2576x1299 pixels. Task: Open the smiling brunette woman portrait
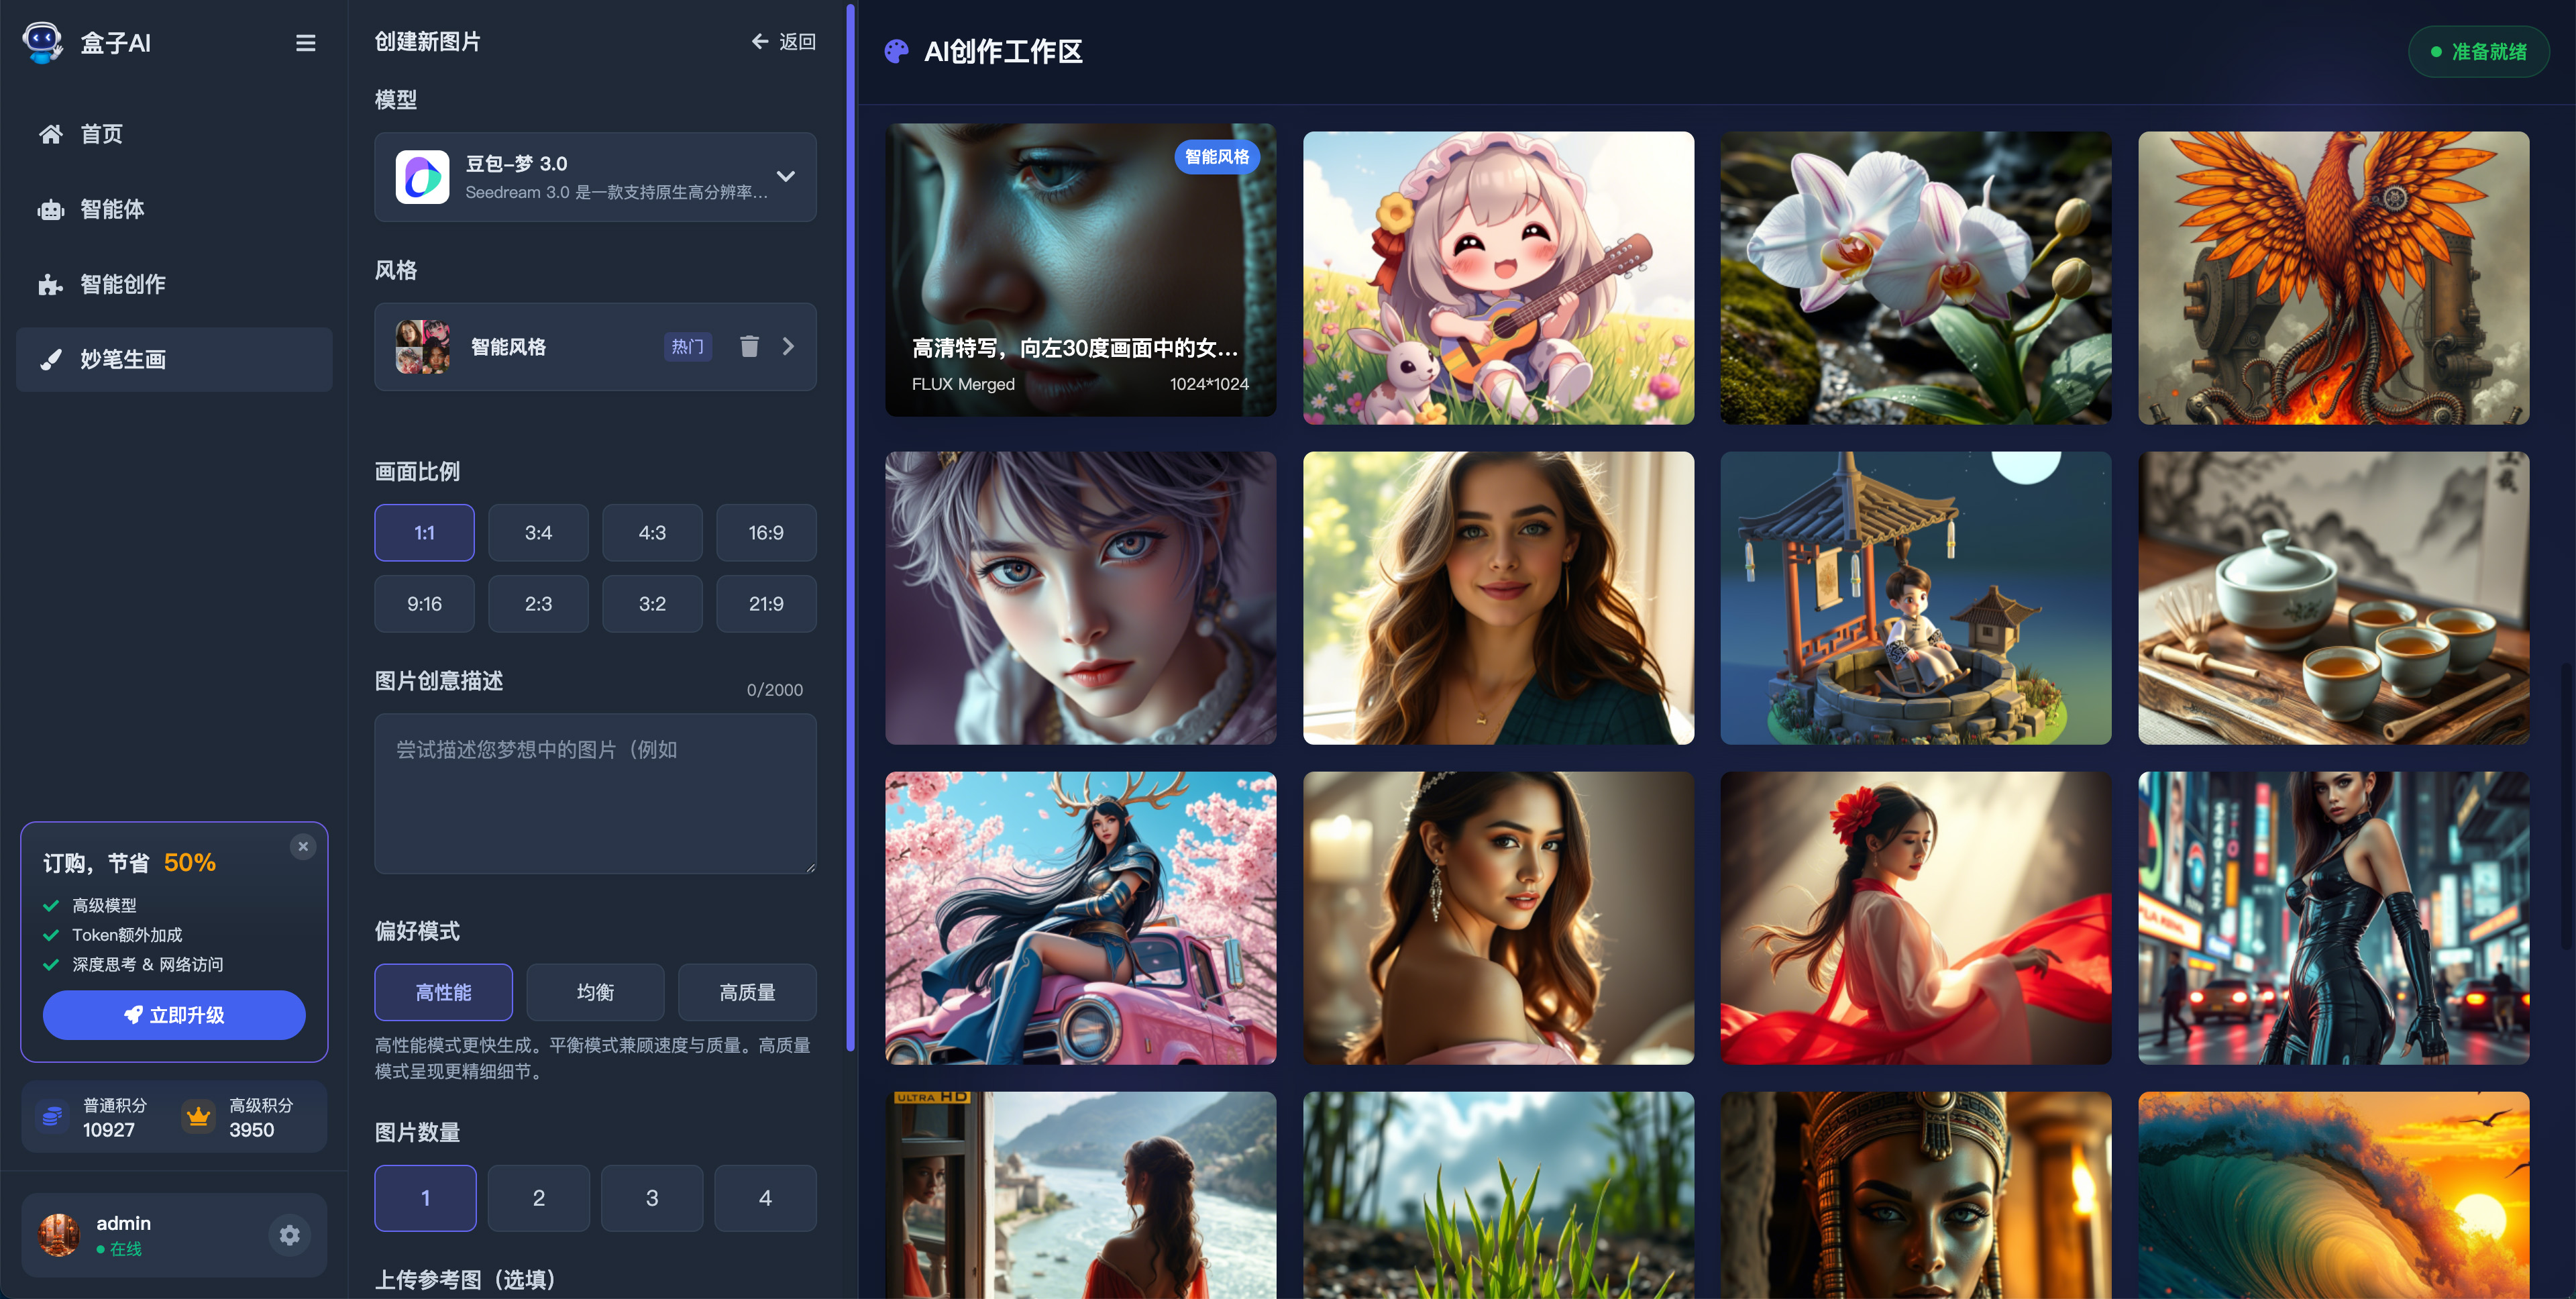(1498, 598)
